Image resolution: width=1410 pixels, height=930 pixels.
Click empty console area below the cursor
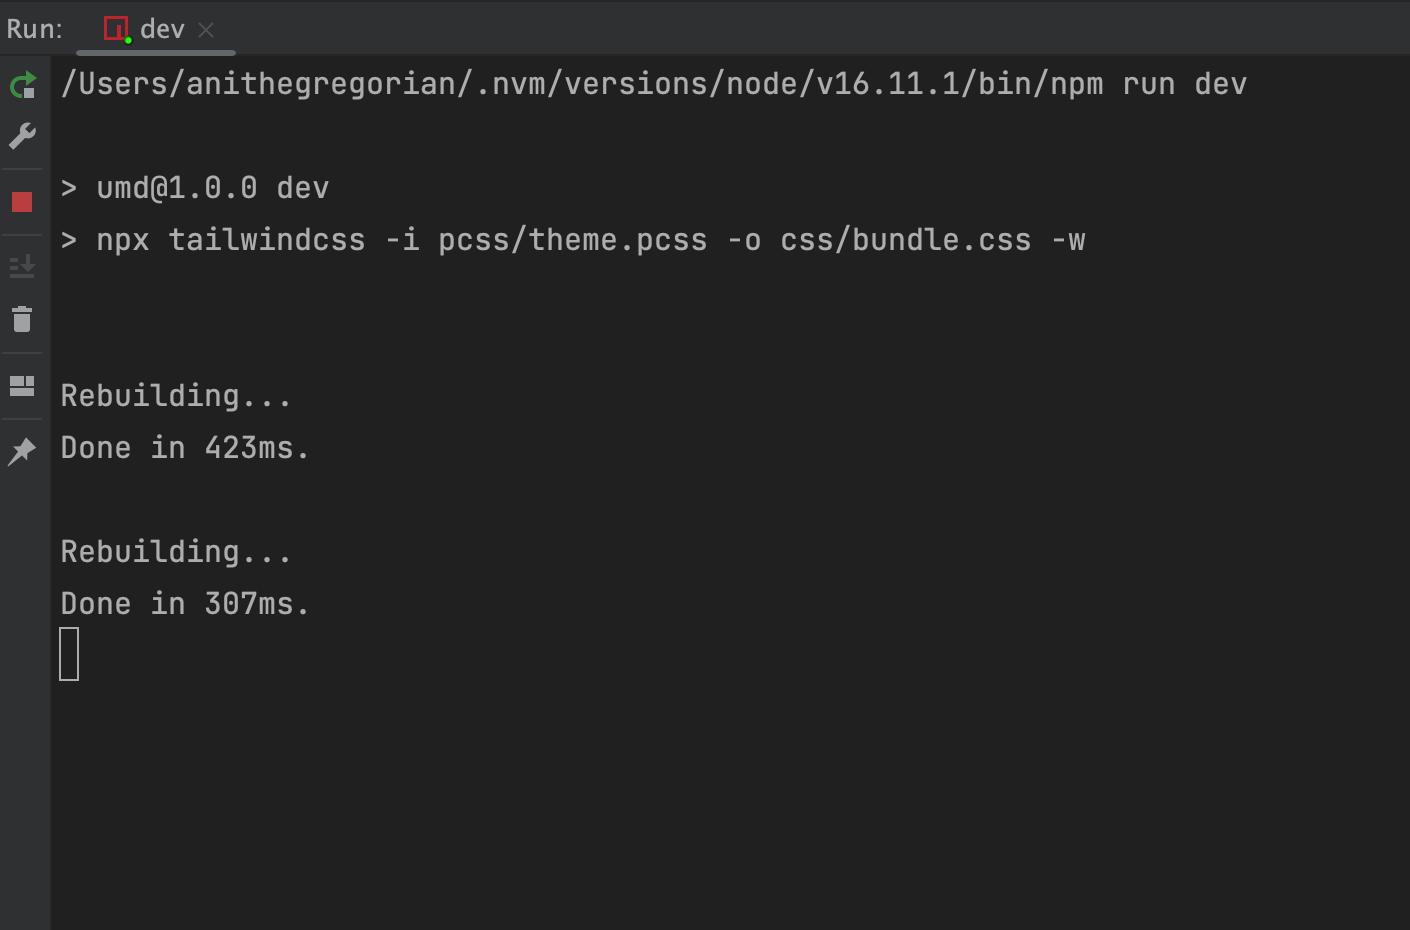pos(700,800)
